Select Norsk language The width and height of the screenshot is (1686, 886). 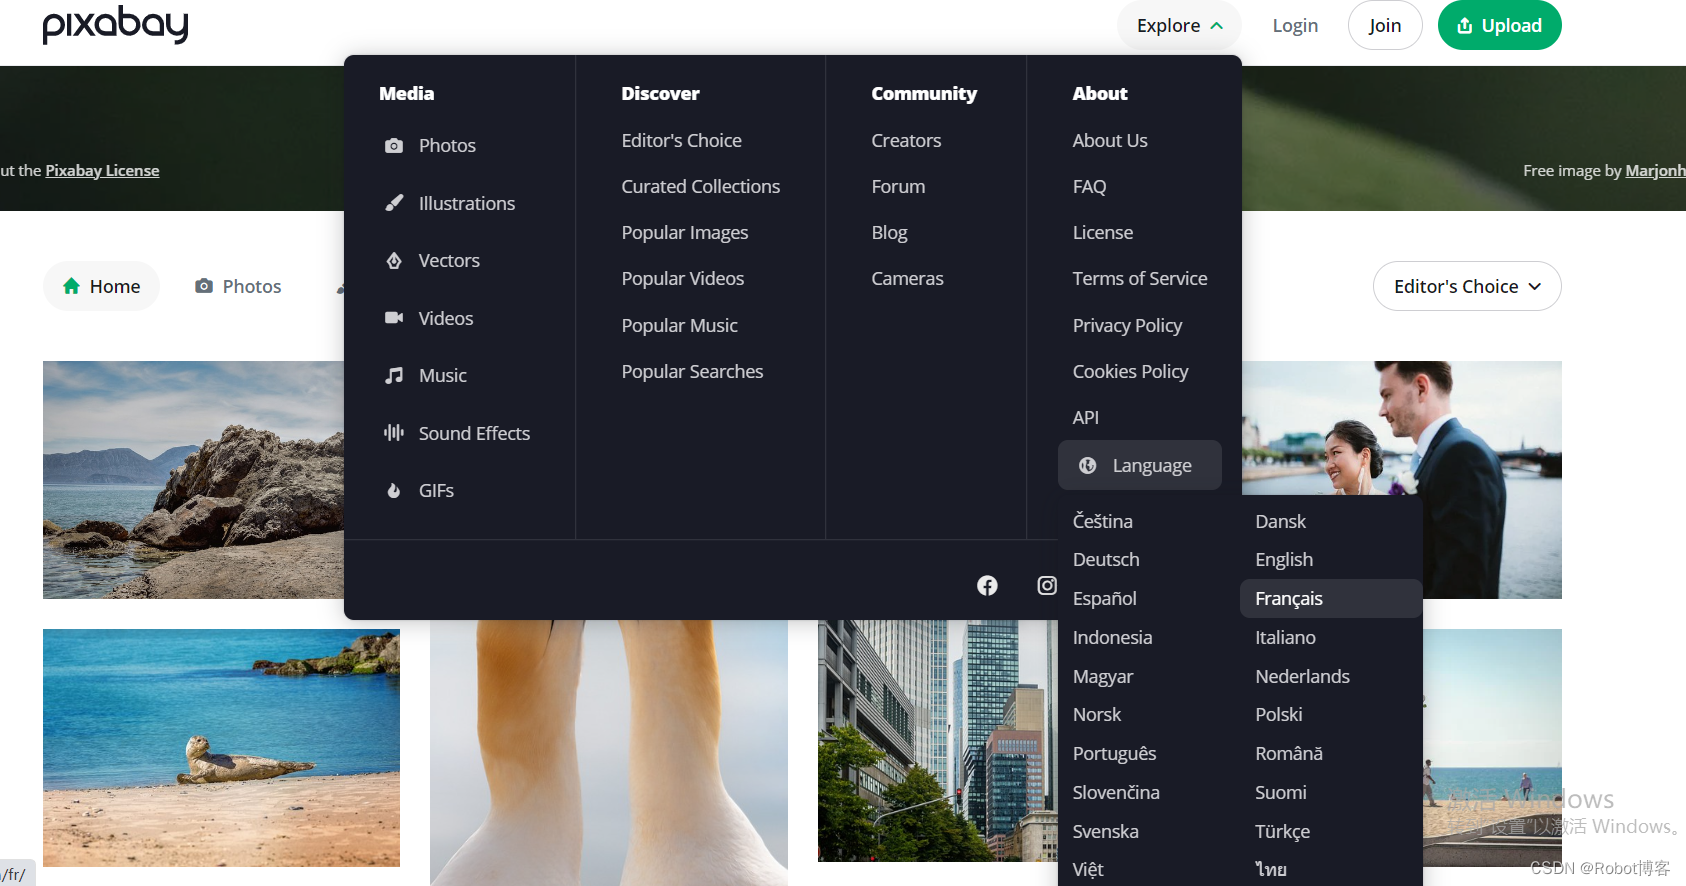pos(1097,715)
